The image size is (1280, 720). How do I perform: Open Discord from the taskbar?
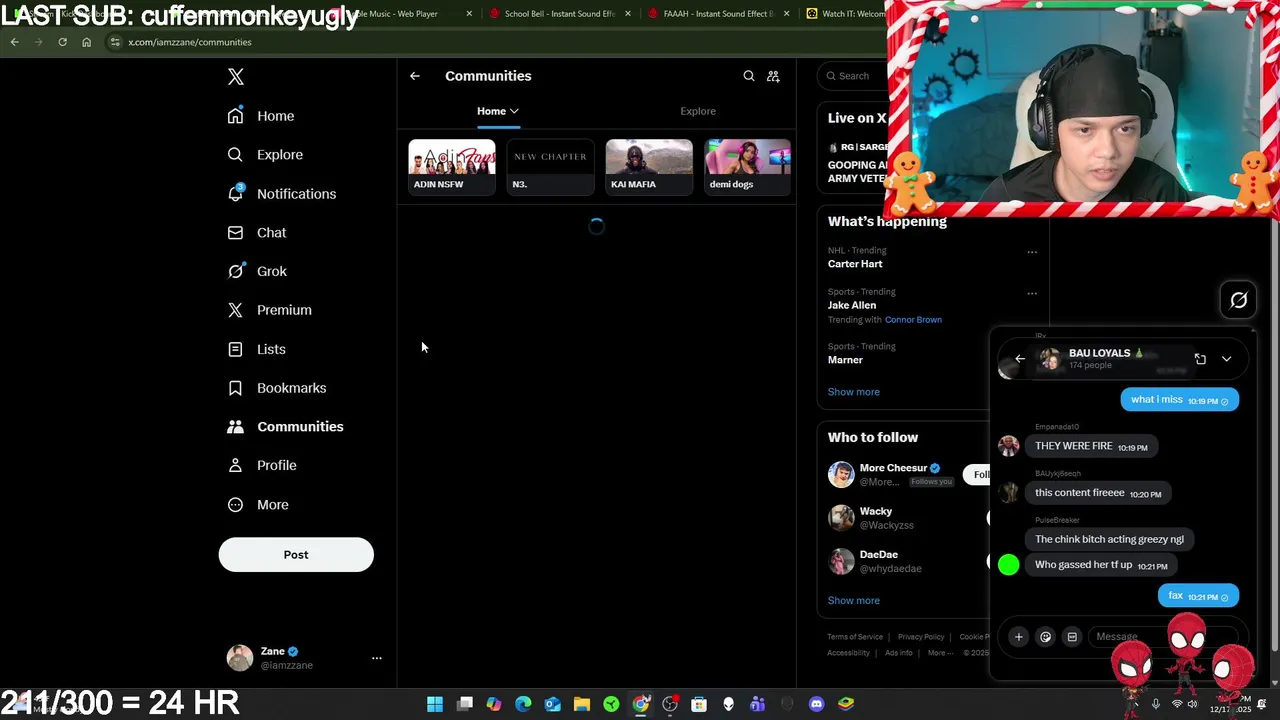tap(816, 704)
